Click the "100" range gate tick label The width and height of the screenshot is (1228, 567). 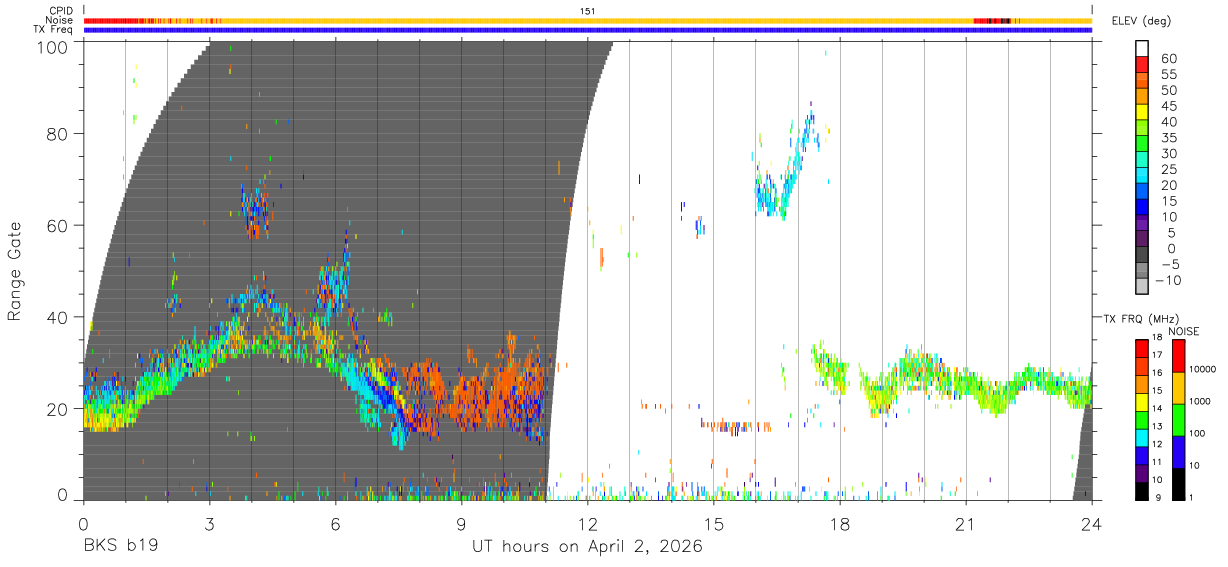pos(52,46)
